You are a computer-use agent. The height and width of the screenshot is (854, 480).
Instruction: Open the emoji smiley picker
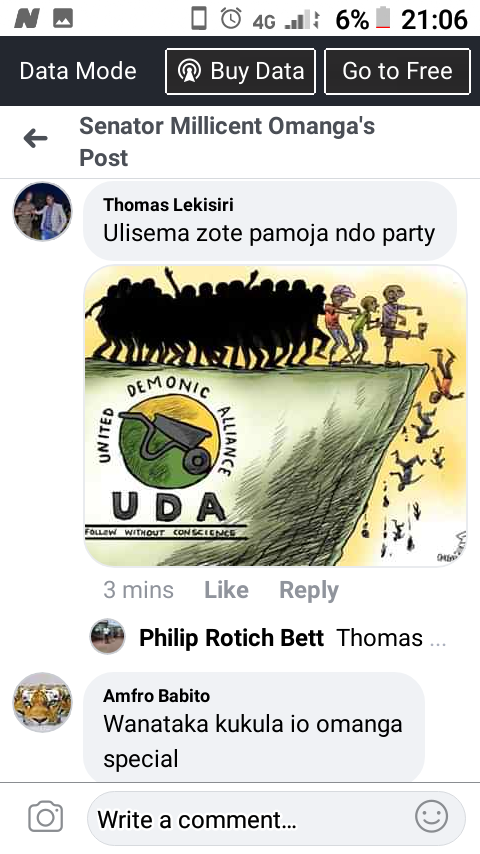pyautogui.click(x=432, y=816)
